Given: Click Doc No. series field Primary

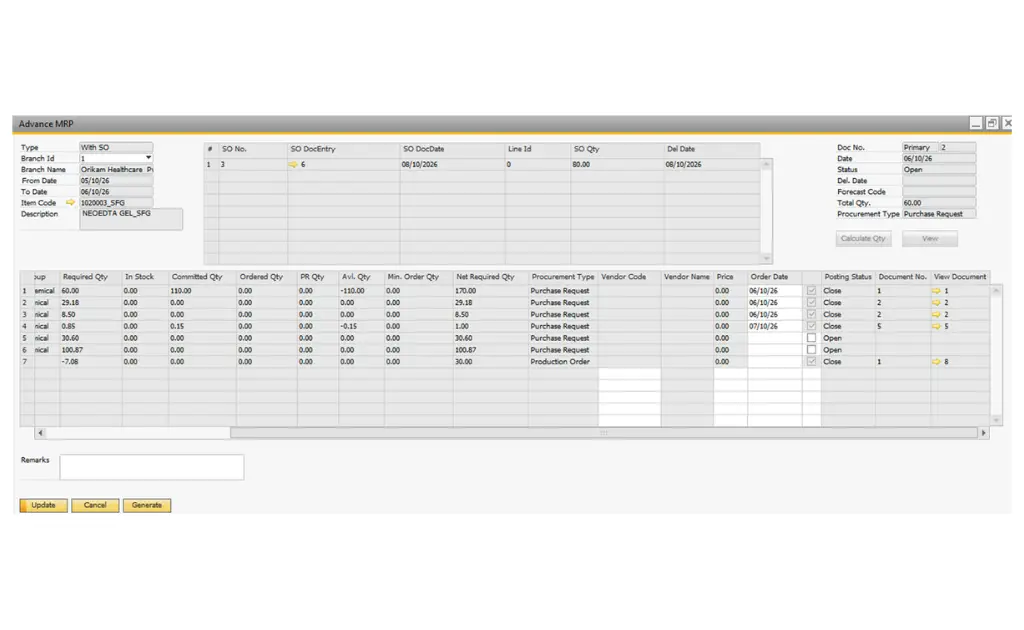Looking at the screenshot, I should pyautogui.click(x=920, y=147).
